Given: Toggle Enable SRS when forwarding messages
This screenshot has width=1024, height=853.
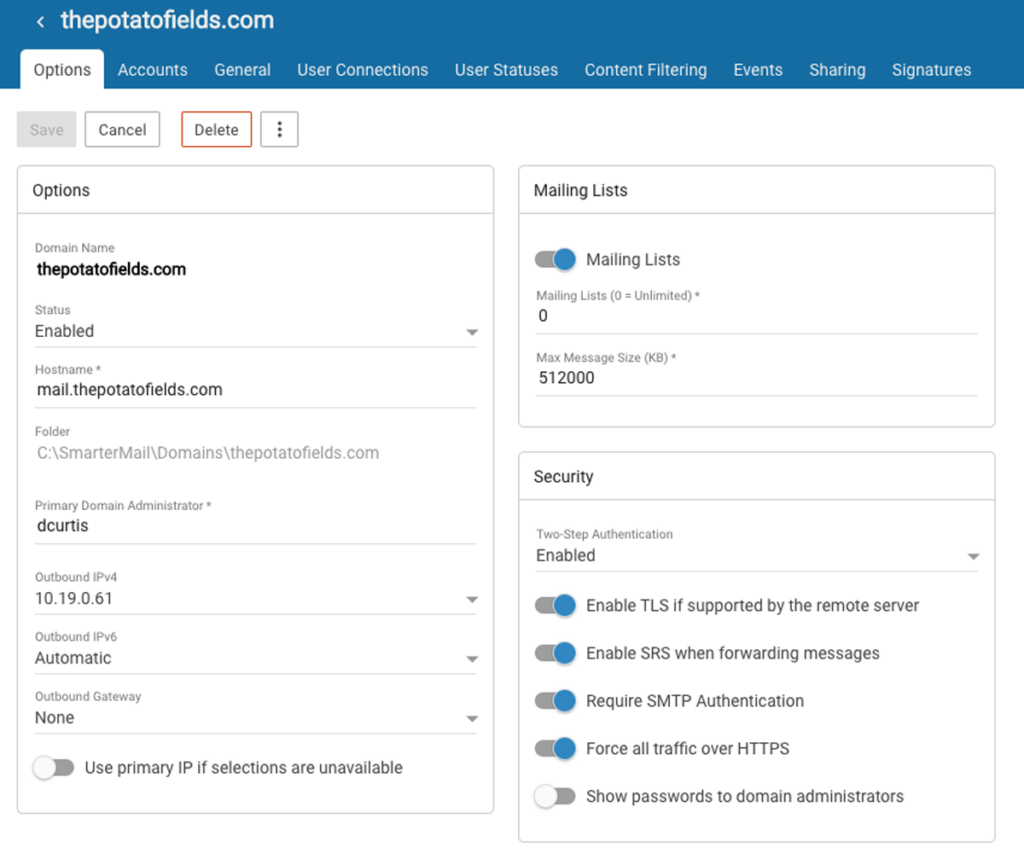Looking at the screenshot, I should pyautogui.click(x=556, y=653).
